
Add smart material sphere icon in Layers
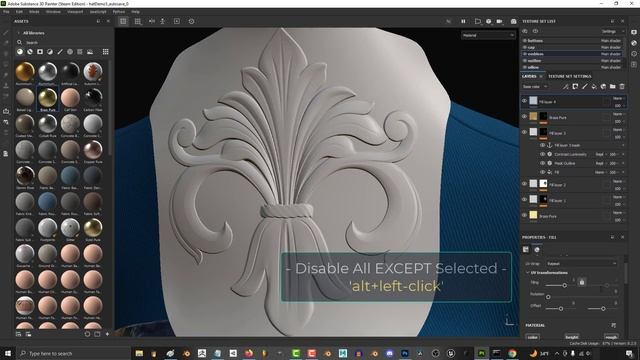tap(603, 87)
